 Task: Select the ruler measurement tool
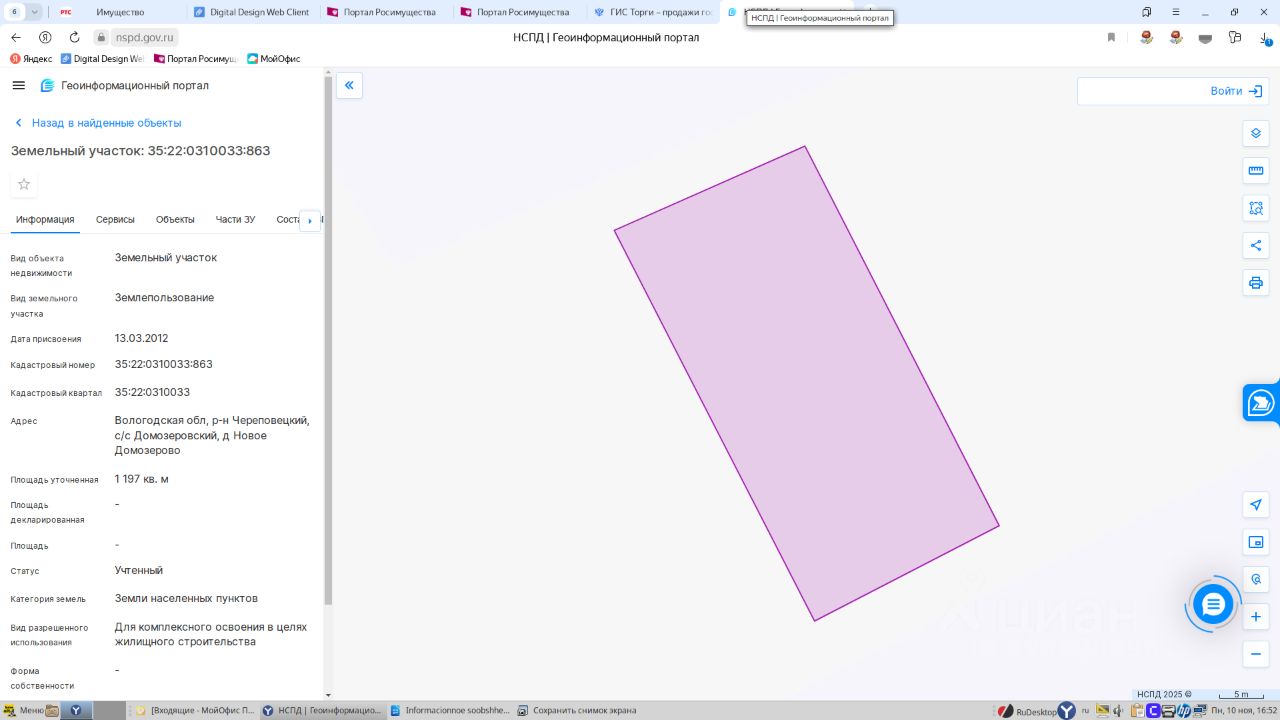tap(1256, 171)
